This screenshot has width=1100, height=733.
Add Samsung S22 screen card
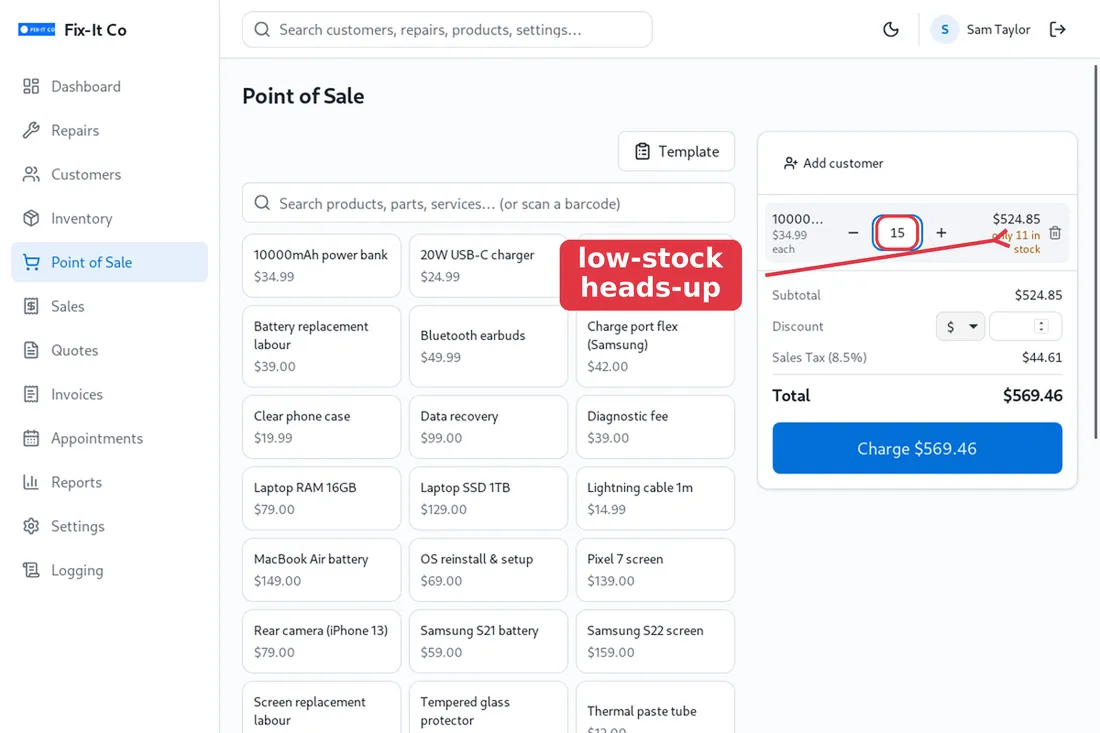point(655,642)
